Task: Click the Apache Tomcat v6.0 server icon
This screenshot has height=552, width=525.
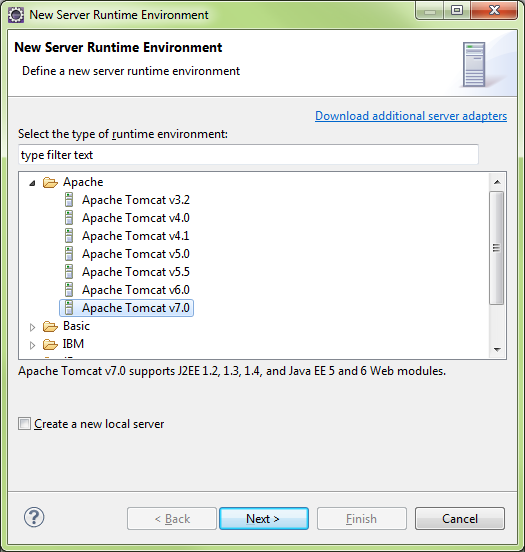Action: (x=69, y=289)
